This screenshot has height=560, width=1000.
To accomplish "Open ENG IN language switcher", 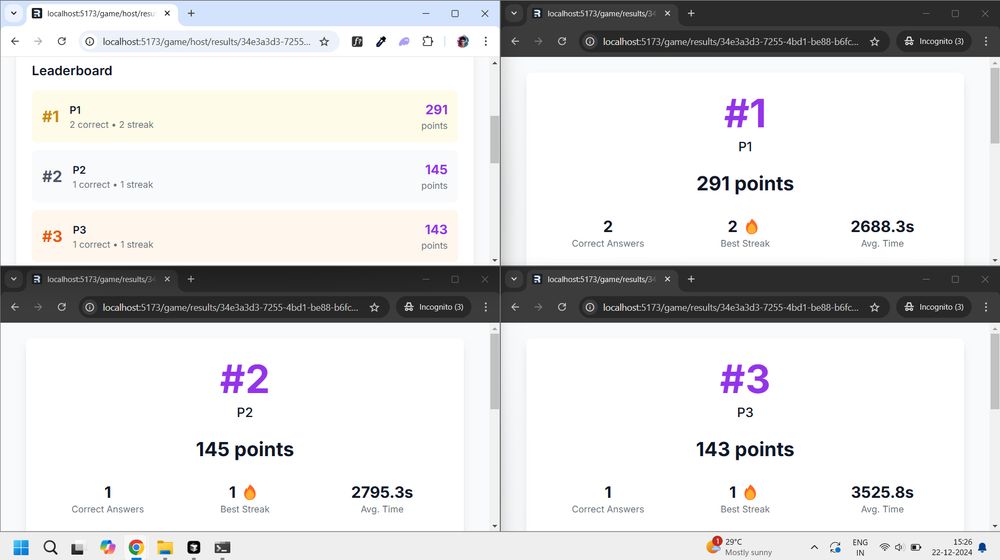I will 860,547.
